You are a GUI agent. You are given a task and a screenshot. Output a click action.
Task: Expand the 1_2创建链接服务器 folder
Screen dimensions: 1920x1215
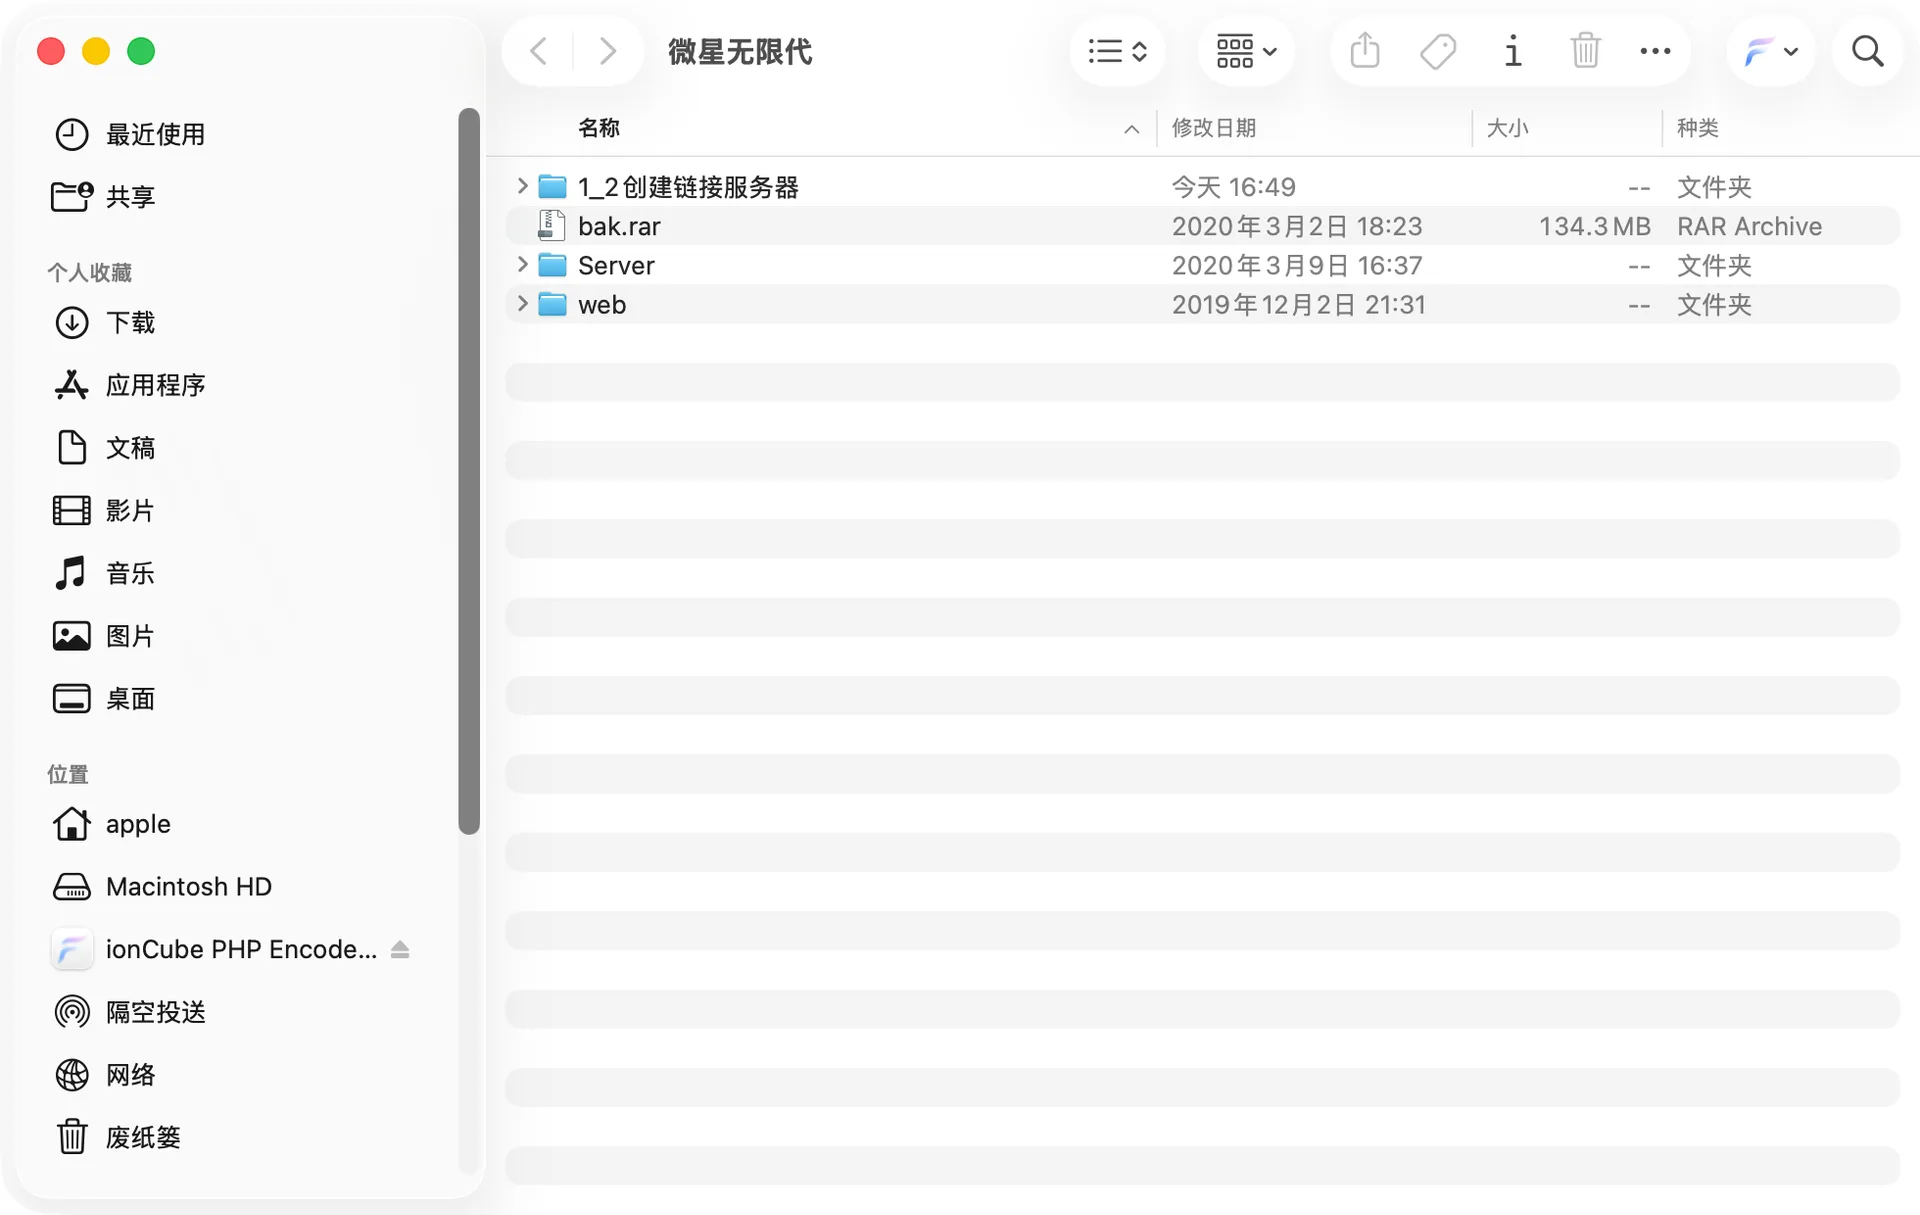click(521, 186)
